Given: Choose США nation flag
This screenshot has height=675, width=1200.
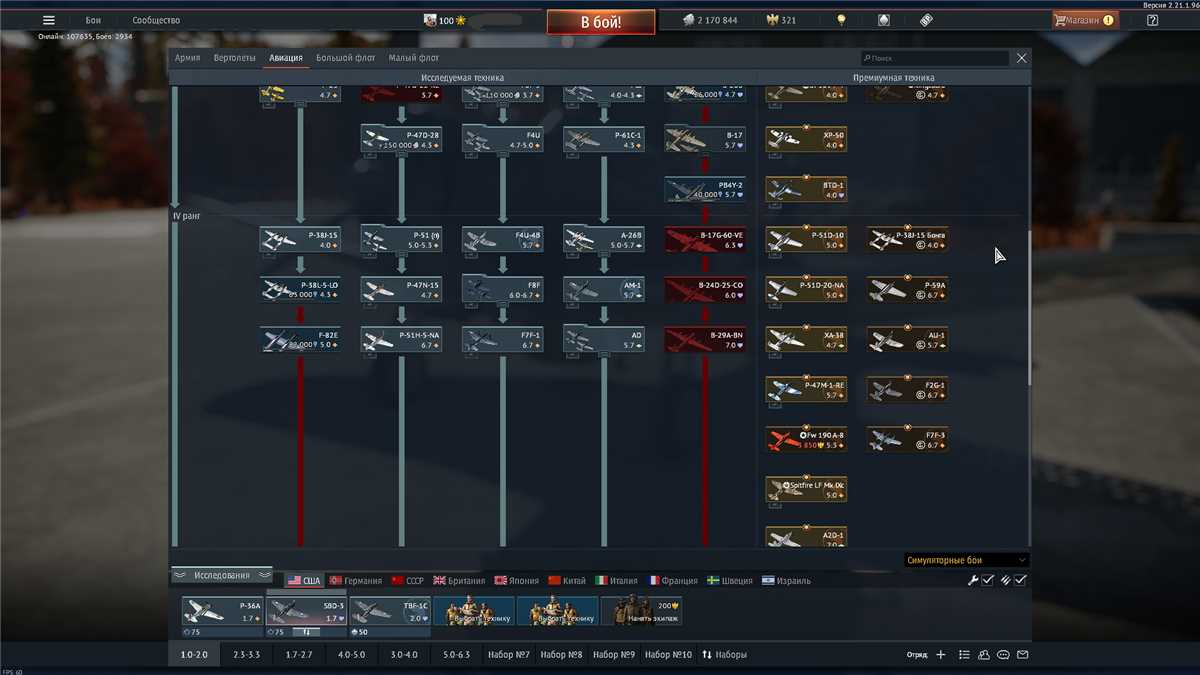Looking at the screenshot, I should coord(304,580).
